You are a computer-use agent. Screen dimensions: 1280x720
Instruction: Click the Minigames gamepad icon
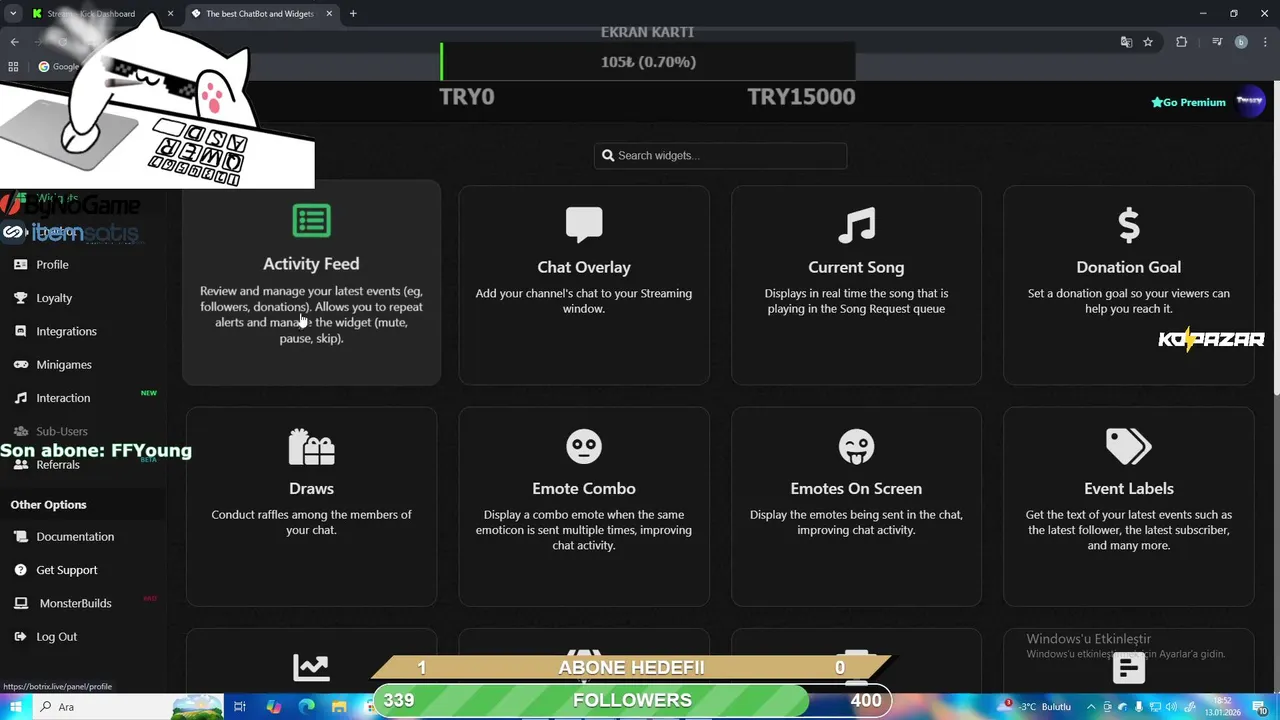coord(20,365)
